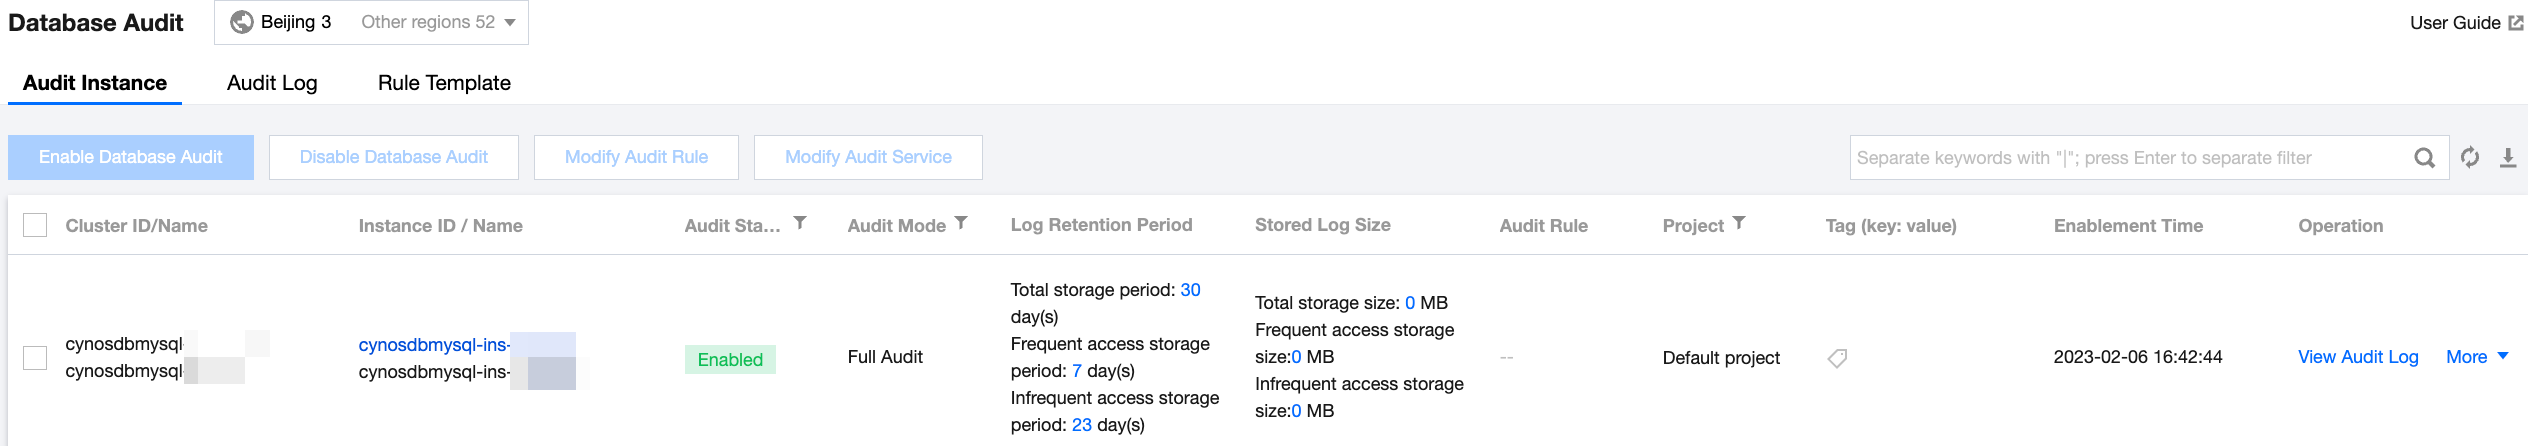Click the refresh list icon

tap(2469, 158)
